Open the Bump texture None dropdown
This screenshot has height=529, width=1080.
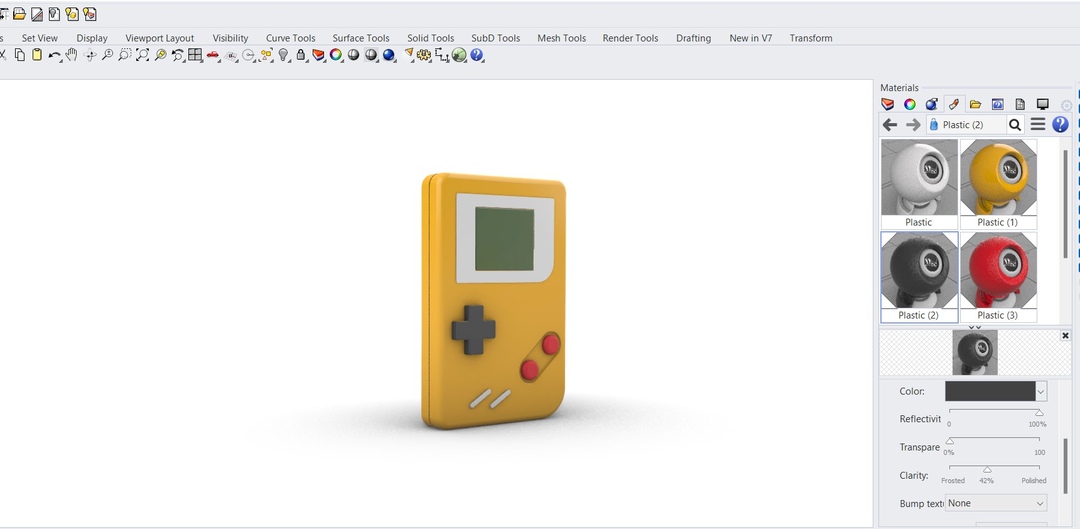point(996,504)
